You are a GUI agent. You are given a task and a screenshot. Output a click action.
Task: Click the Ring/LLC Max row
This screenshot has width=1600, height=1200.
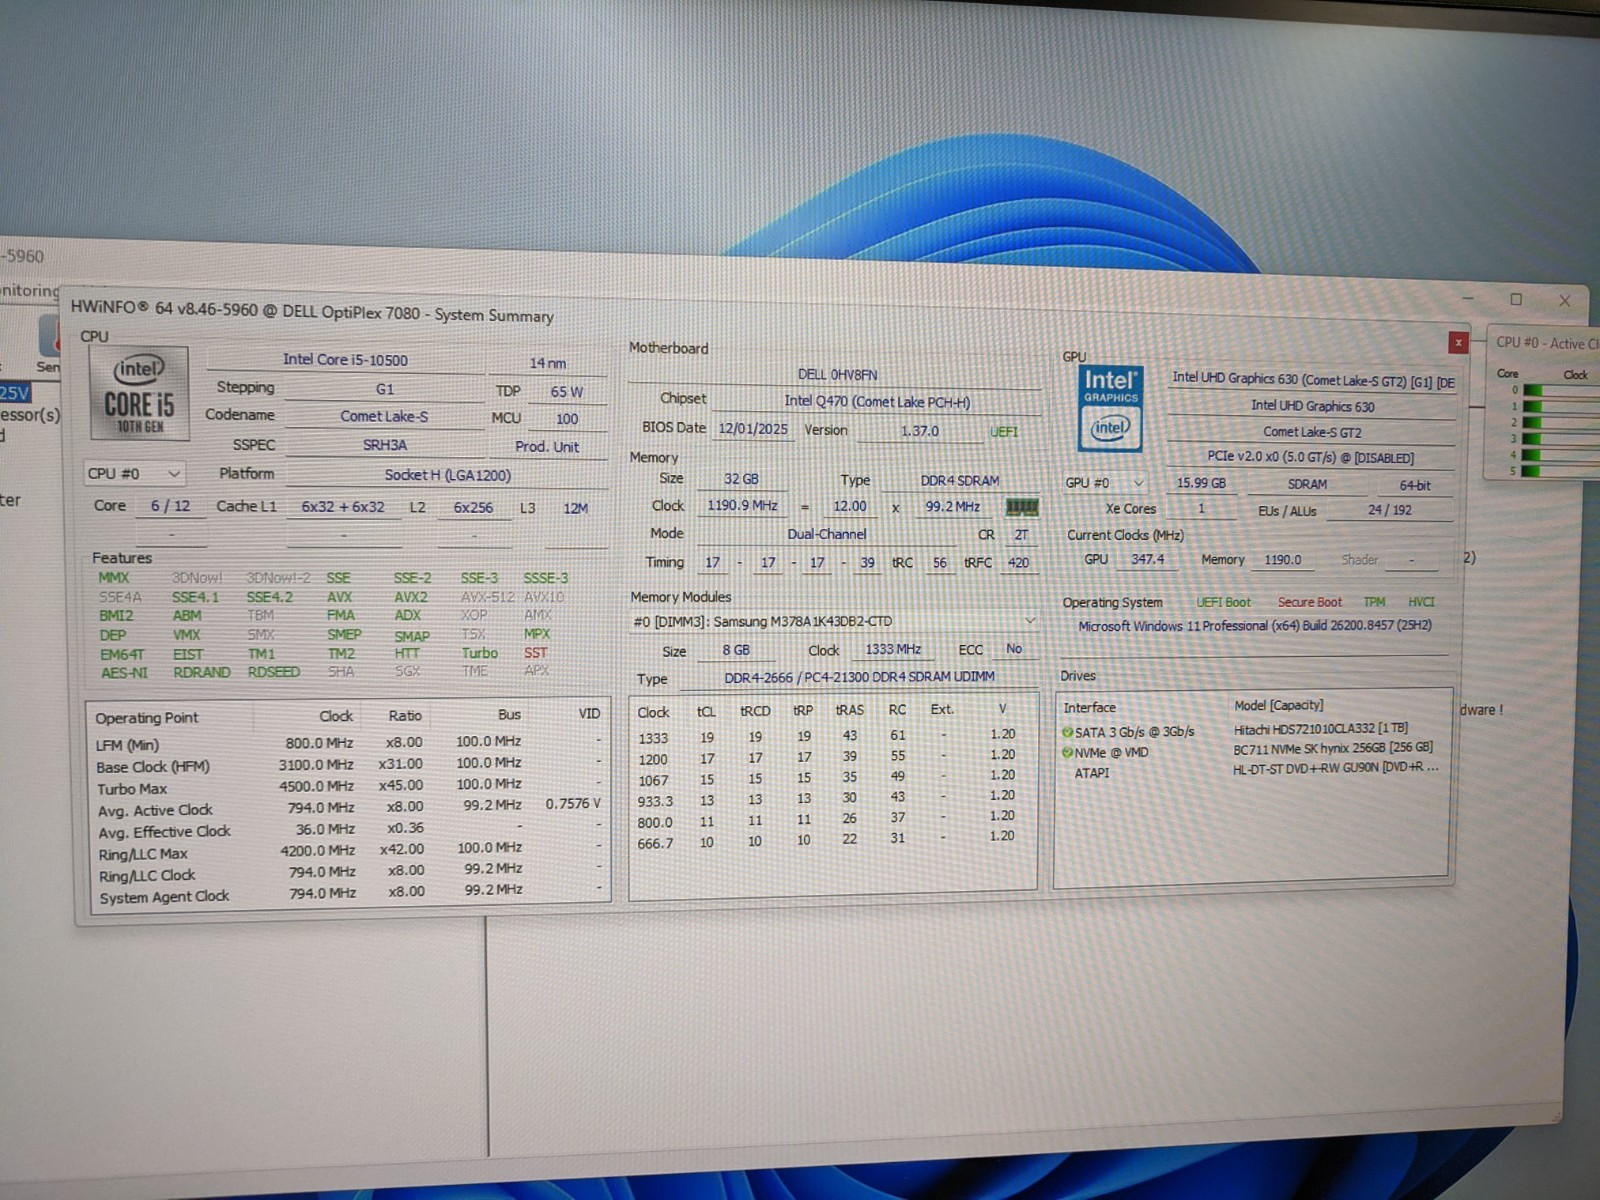click(x=349, y=851)
